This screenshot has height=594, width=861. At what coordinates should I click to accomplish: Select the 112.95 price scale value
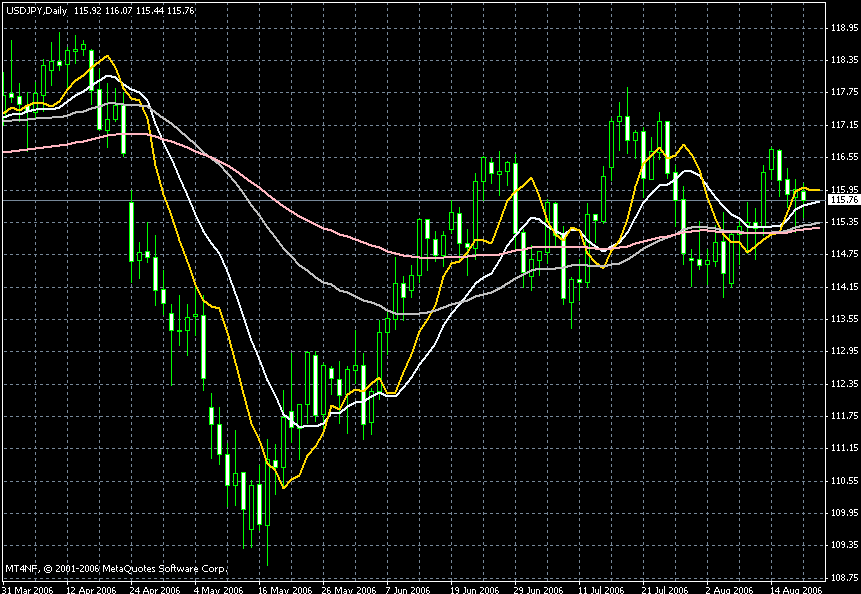click(x=845, y=351)
